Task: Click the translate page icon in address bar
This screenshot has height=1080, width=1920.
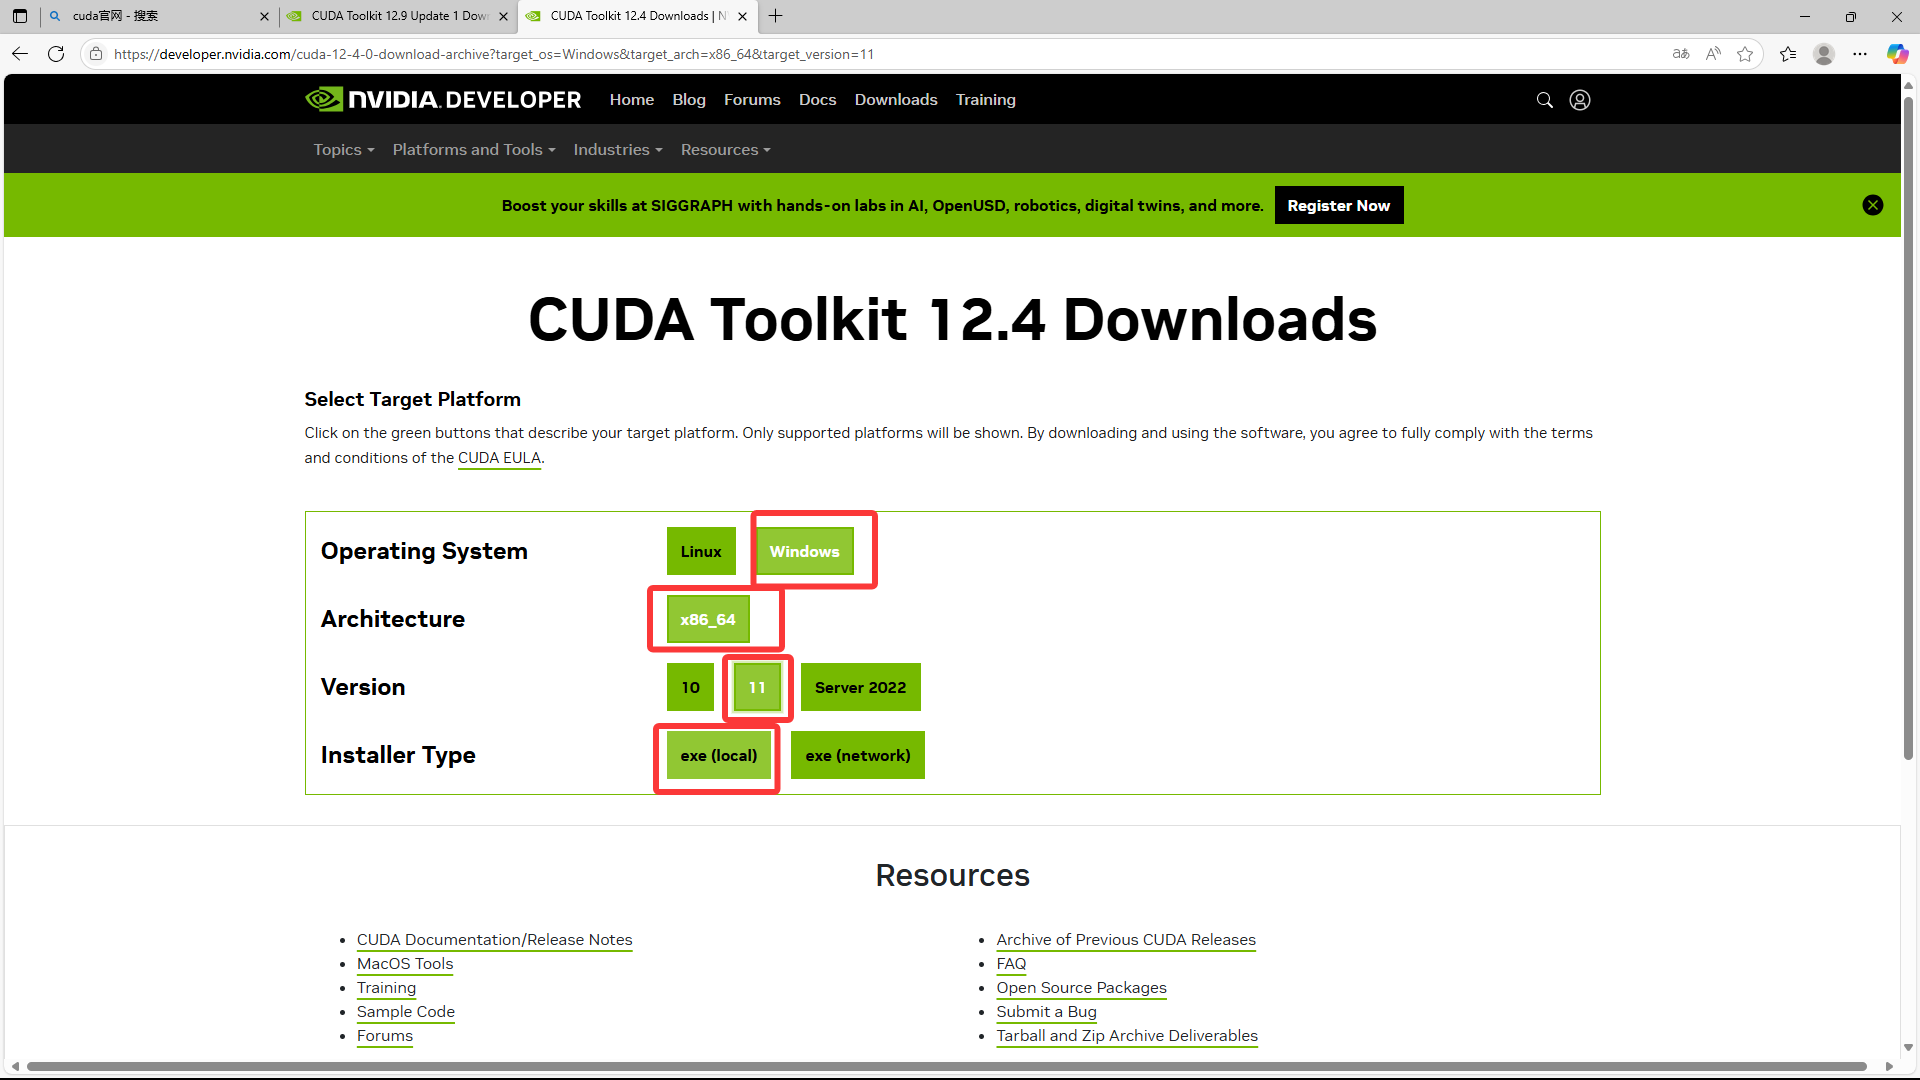Action: coord(1681,54)
